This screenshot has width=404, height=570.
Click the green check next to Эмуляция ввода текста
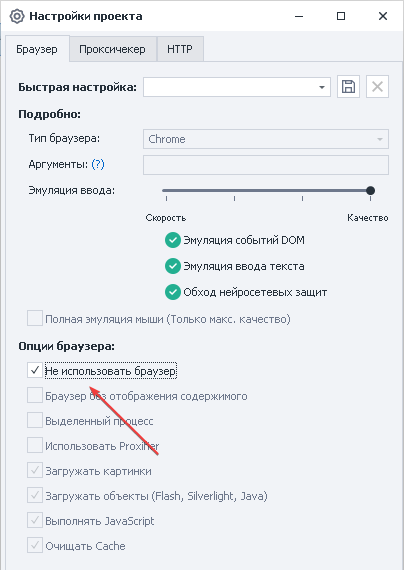[173, 266]
